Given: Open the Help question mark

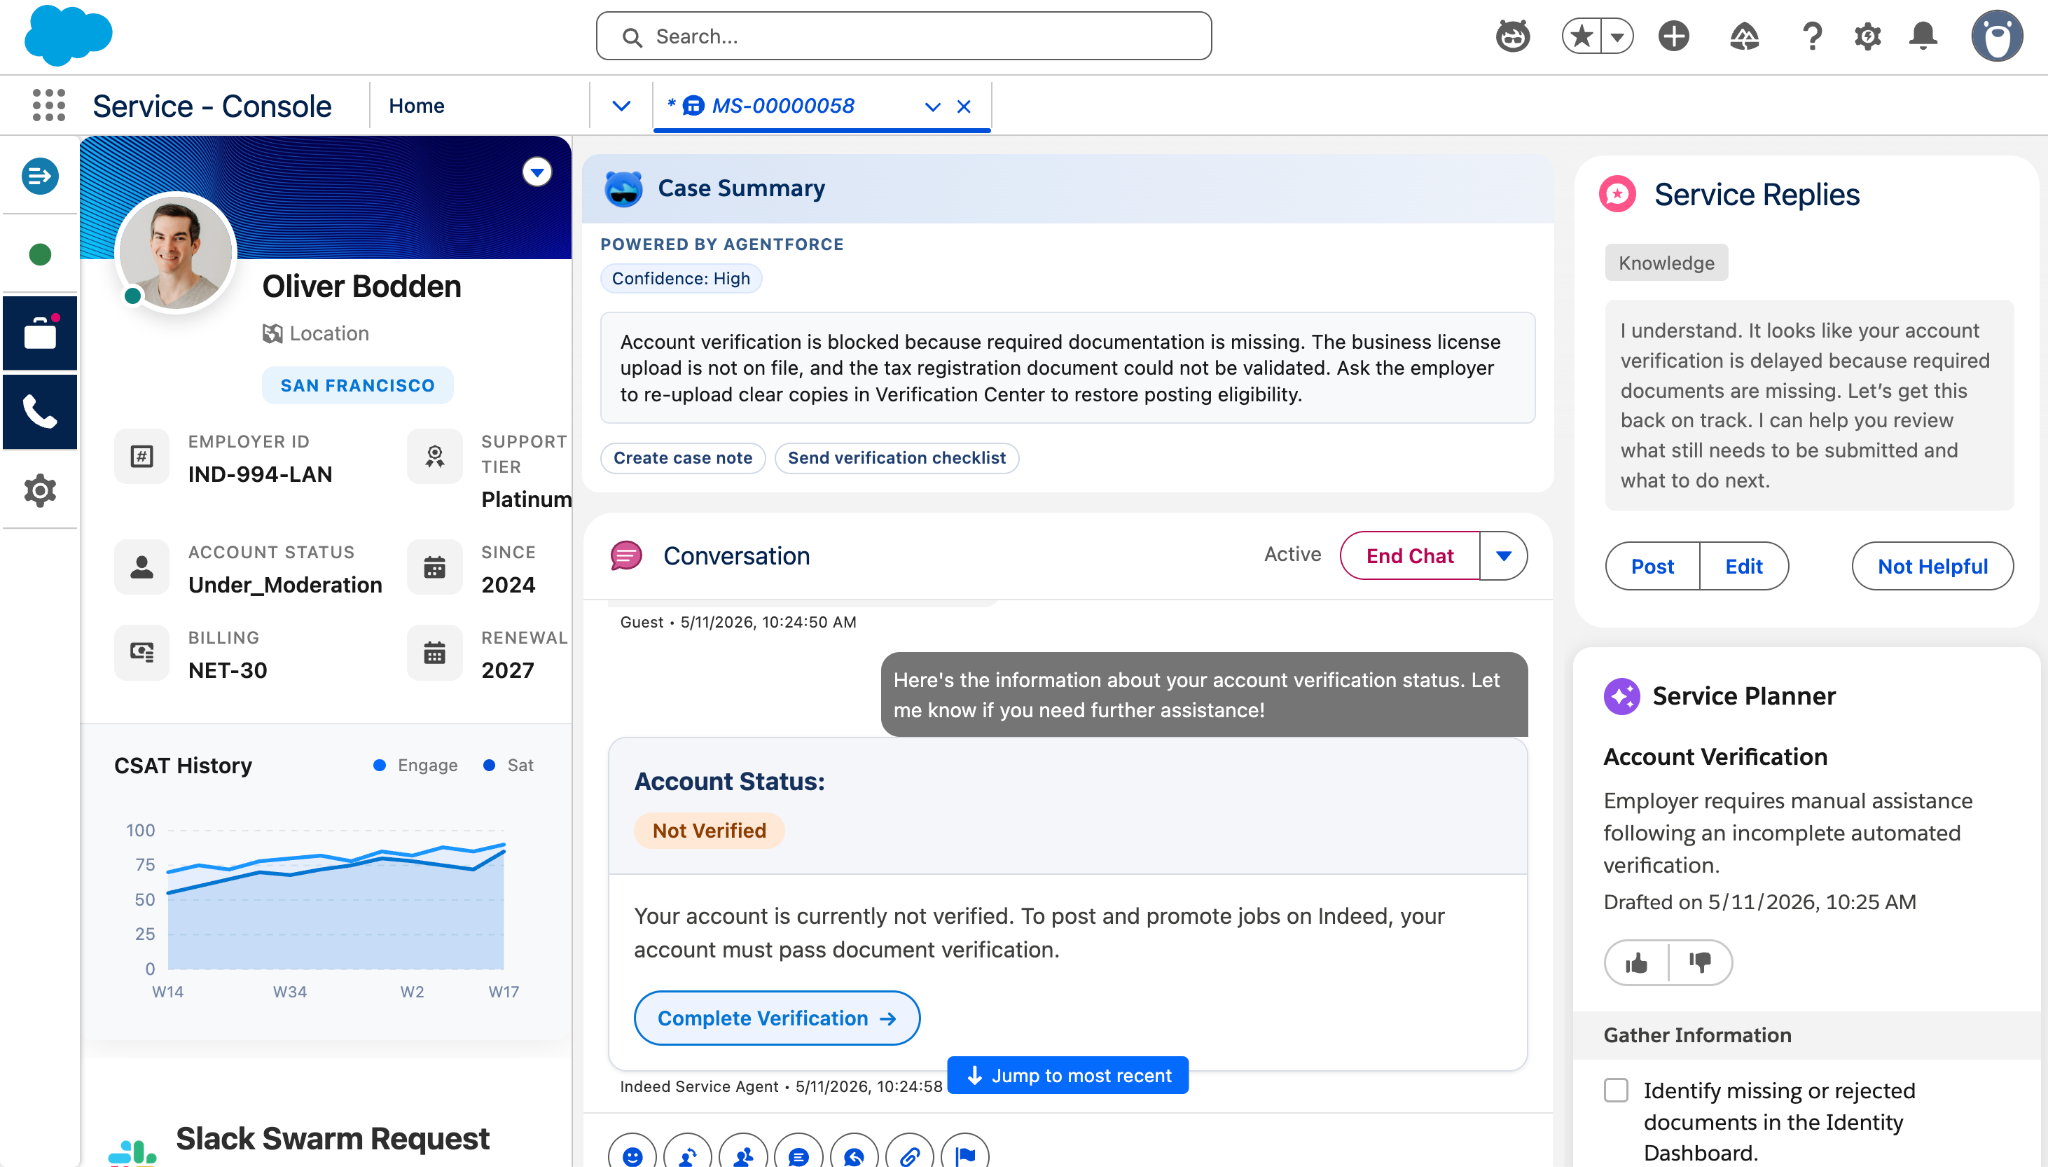Looking at the screenshot, I should point(1812,37).
